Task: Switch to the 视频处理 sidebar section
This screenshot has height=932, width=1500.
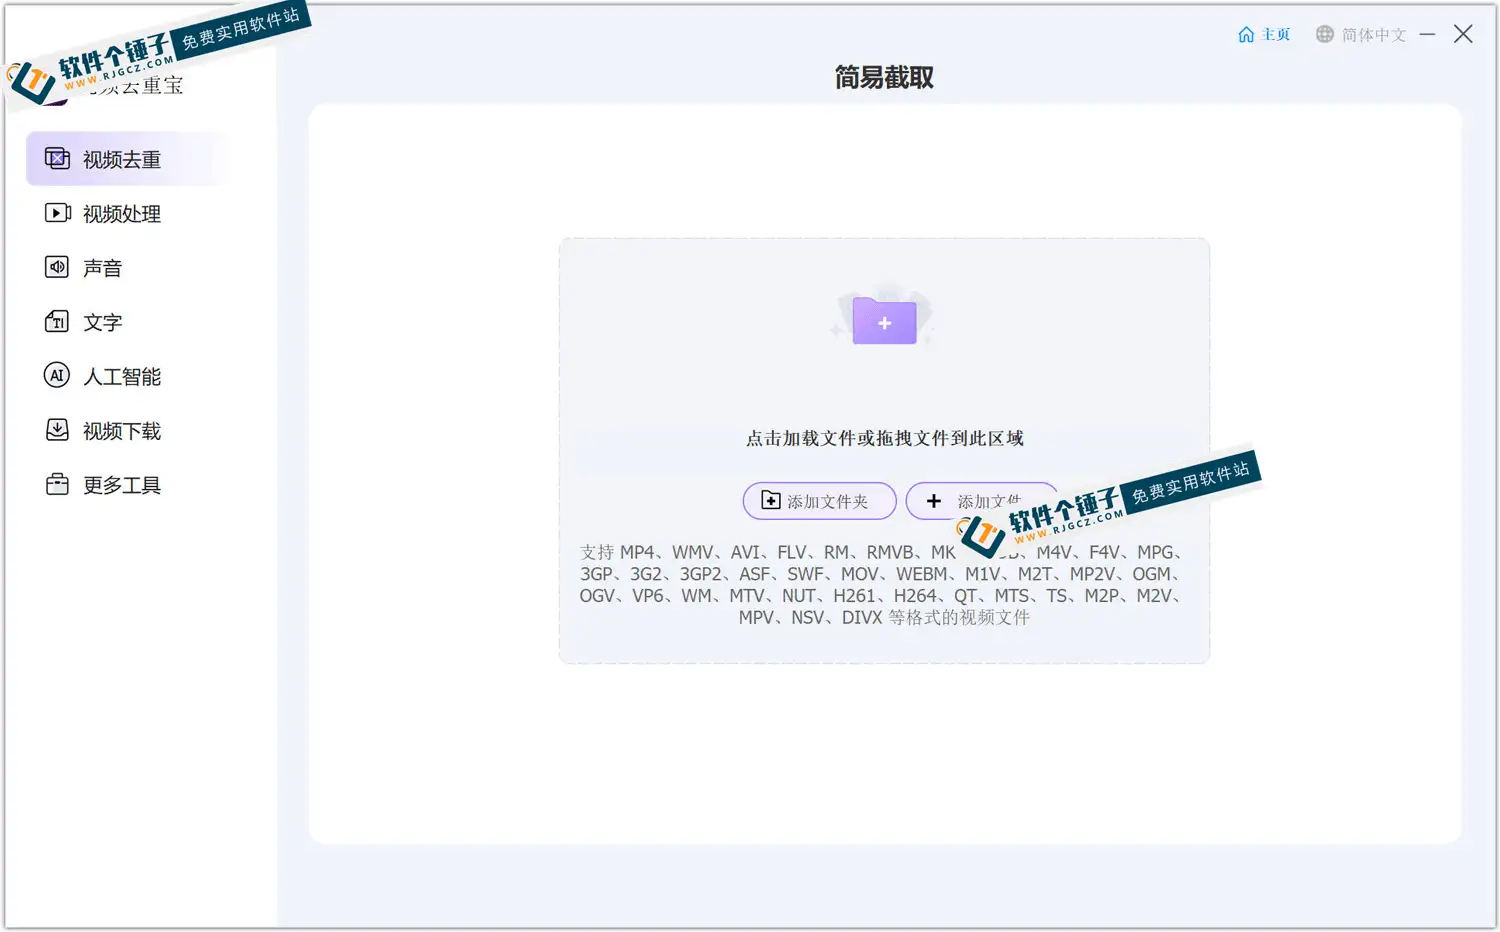Action: coord(120,212)
